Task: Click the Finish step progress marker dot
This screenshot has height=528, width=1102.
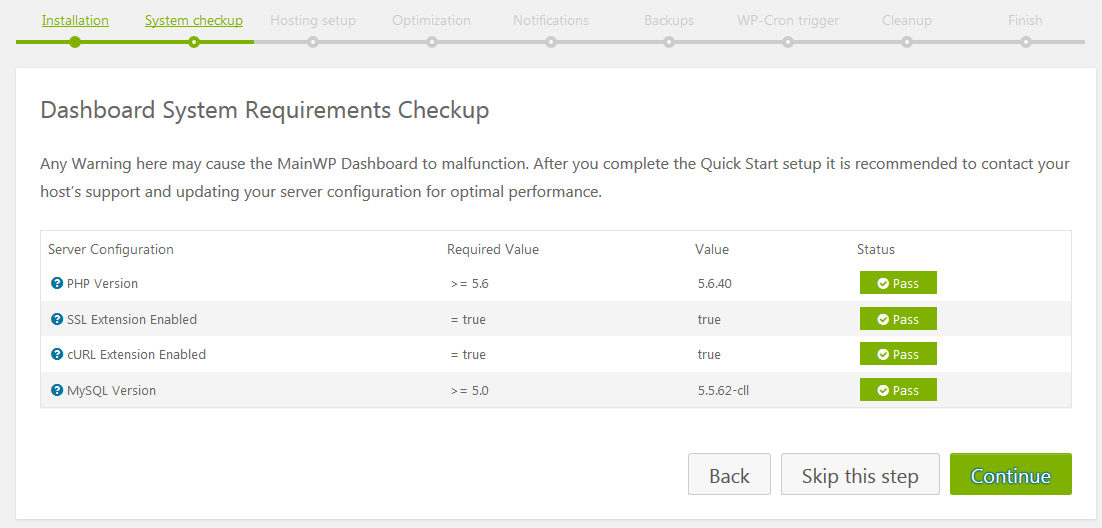Action: (1026, 42)
